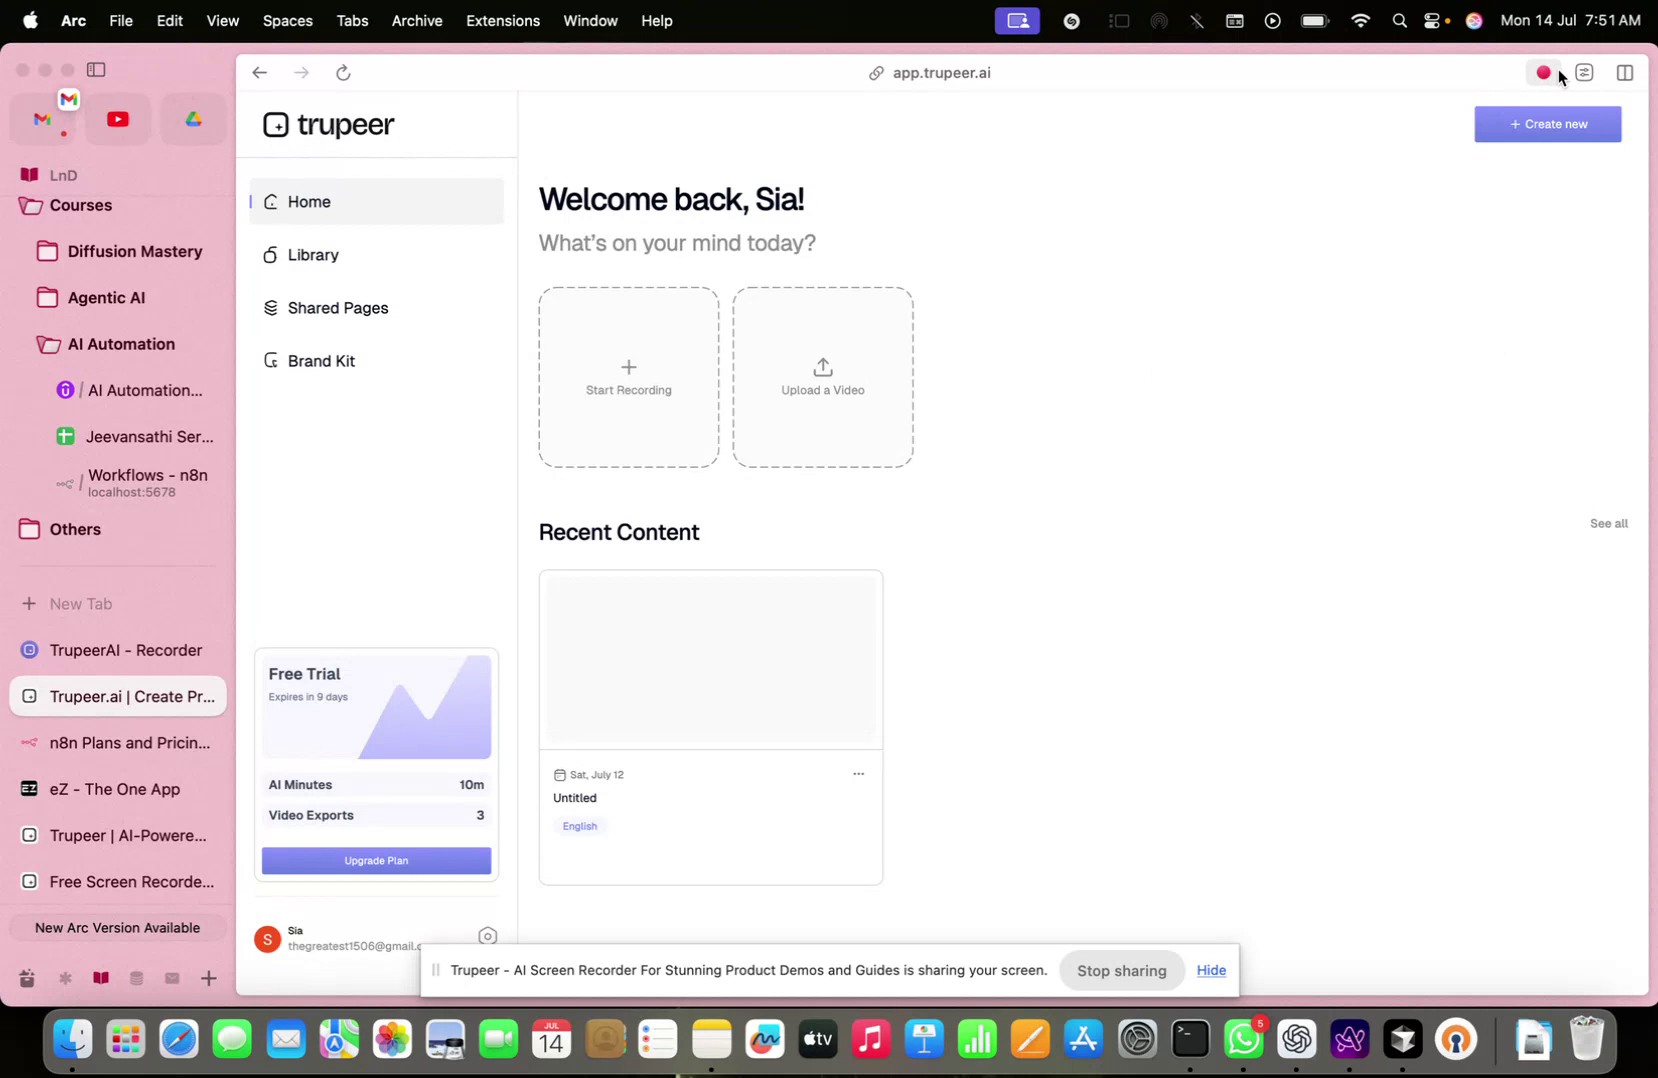The width and height of the screenshot is (1658, 1078).
Task: Click the Upgrade Plan button
Action: coord(376,860)
